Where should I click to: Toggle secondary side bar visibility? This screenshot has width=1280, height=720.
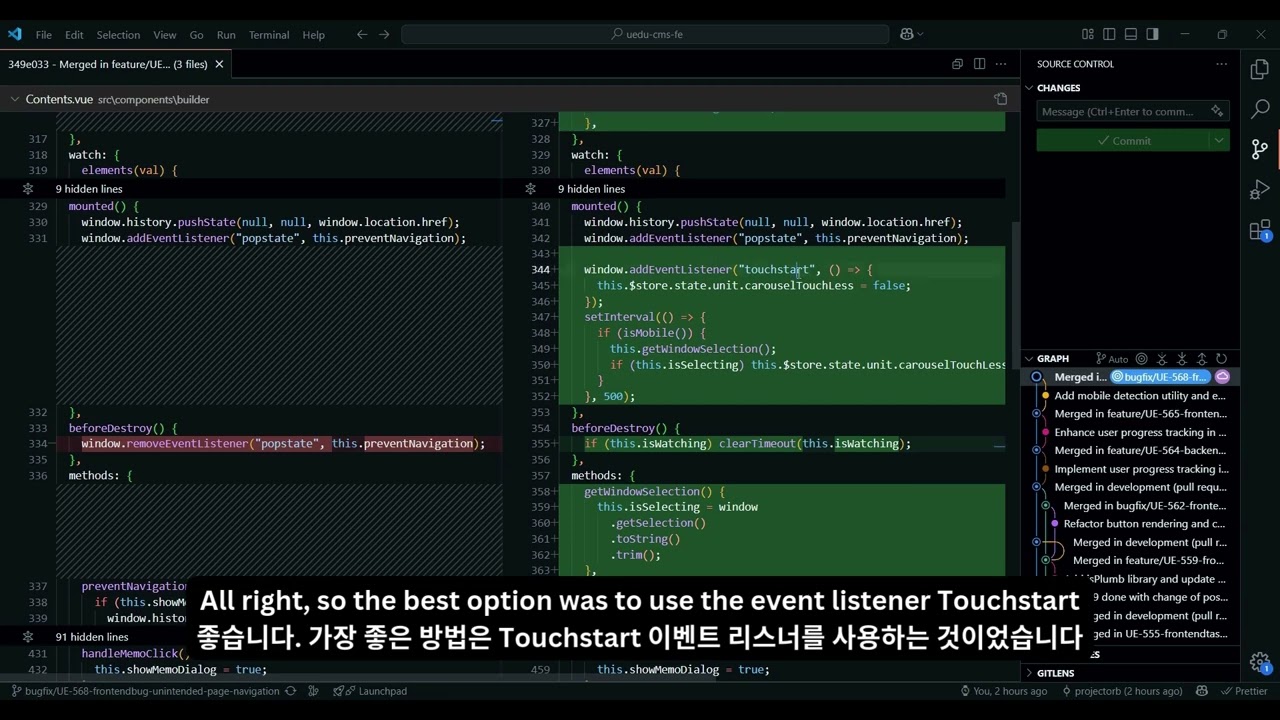pos(1153,34)
